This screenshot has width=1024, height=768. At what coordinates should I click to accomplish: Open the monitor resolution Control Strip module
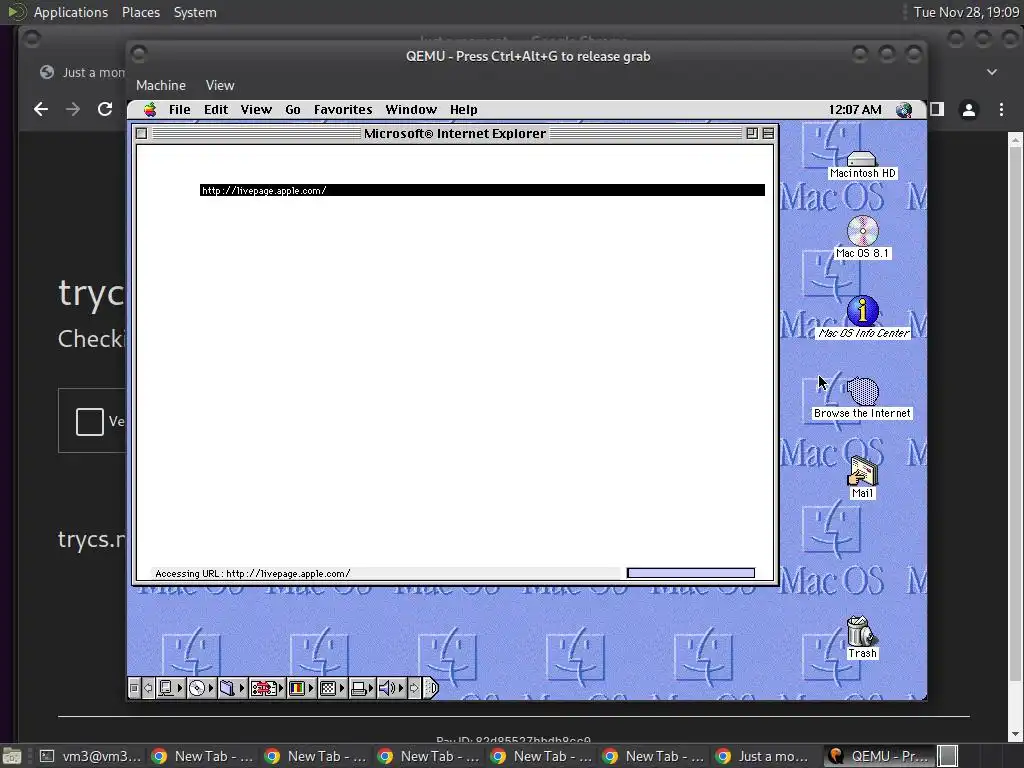coord(332,688)
